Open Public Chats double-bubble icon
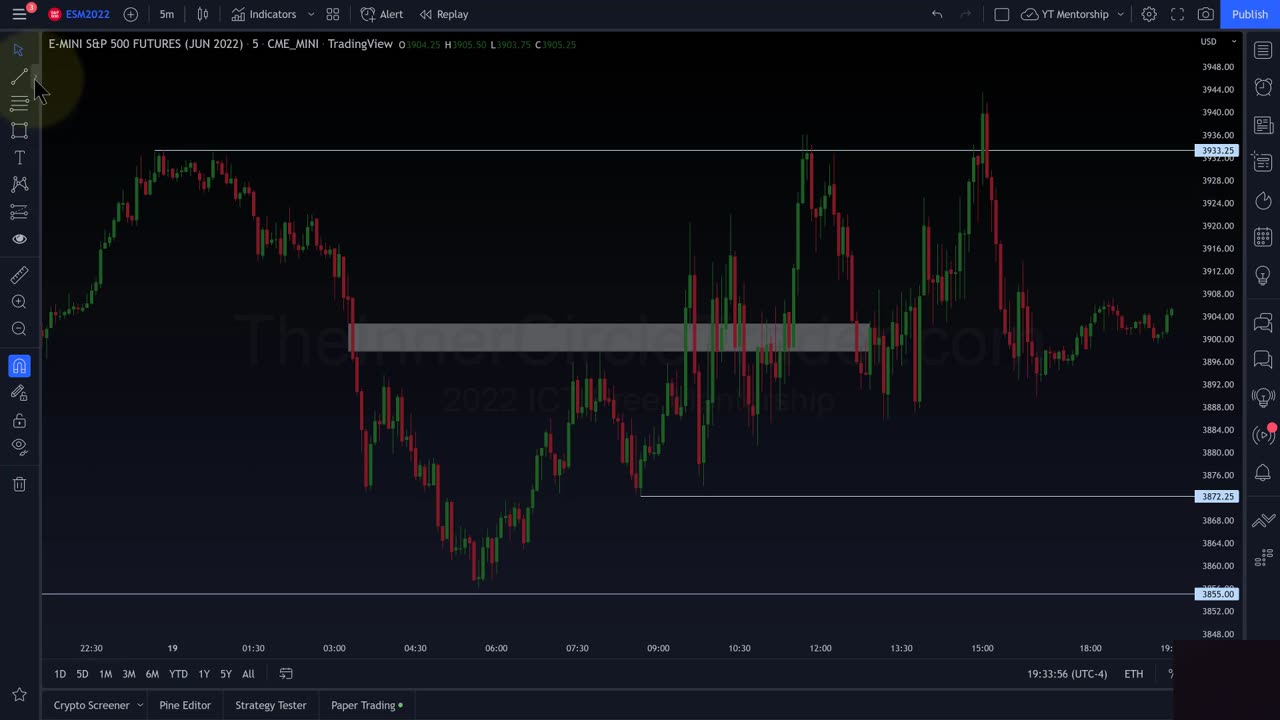This screenshot has height=720, width=1280. click(x=1263, y=322)
